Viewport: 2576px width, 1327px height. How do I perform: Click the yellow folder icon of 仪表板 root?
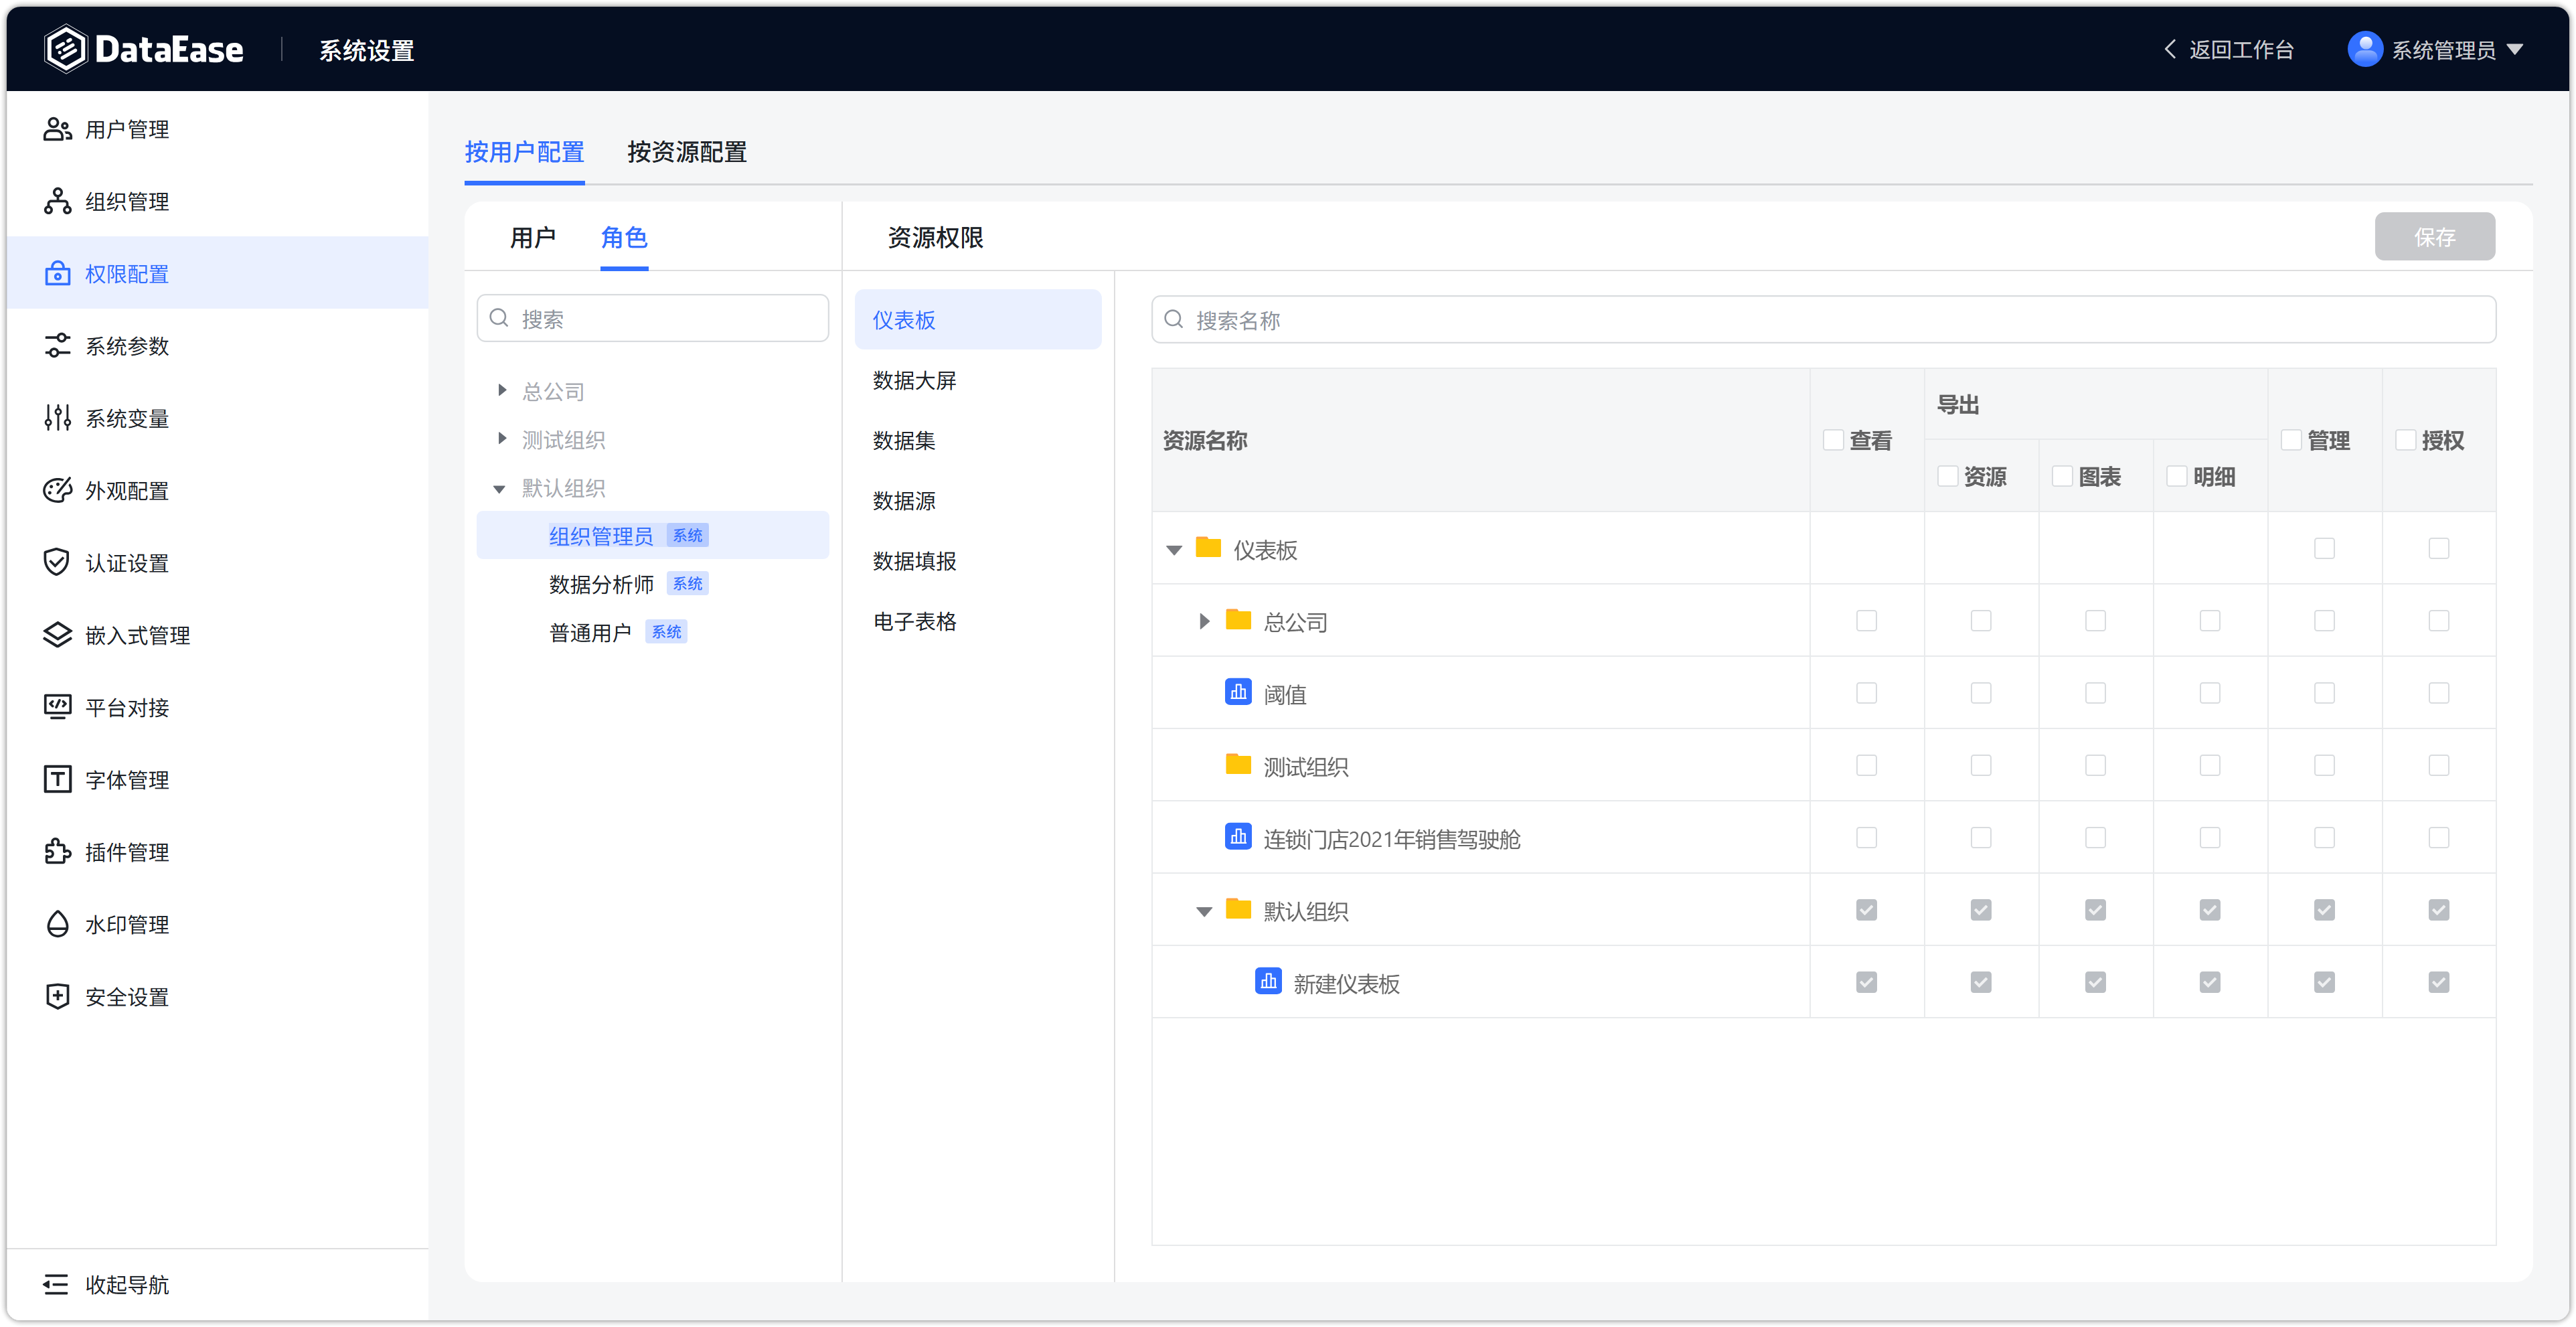(x=1208, y=547)
